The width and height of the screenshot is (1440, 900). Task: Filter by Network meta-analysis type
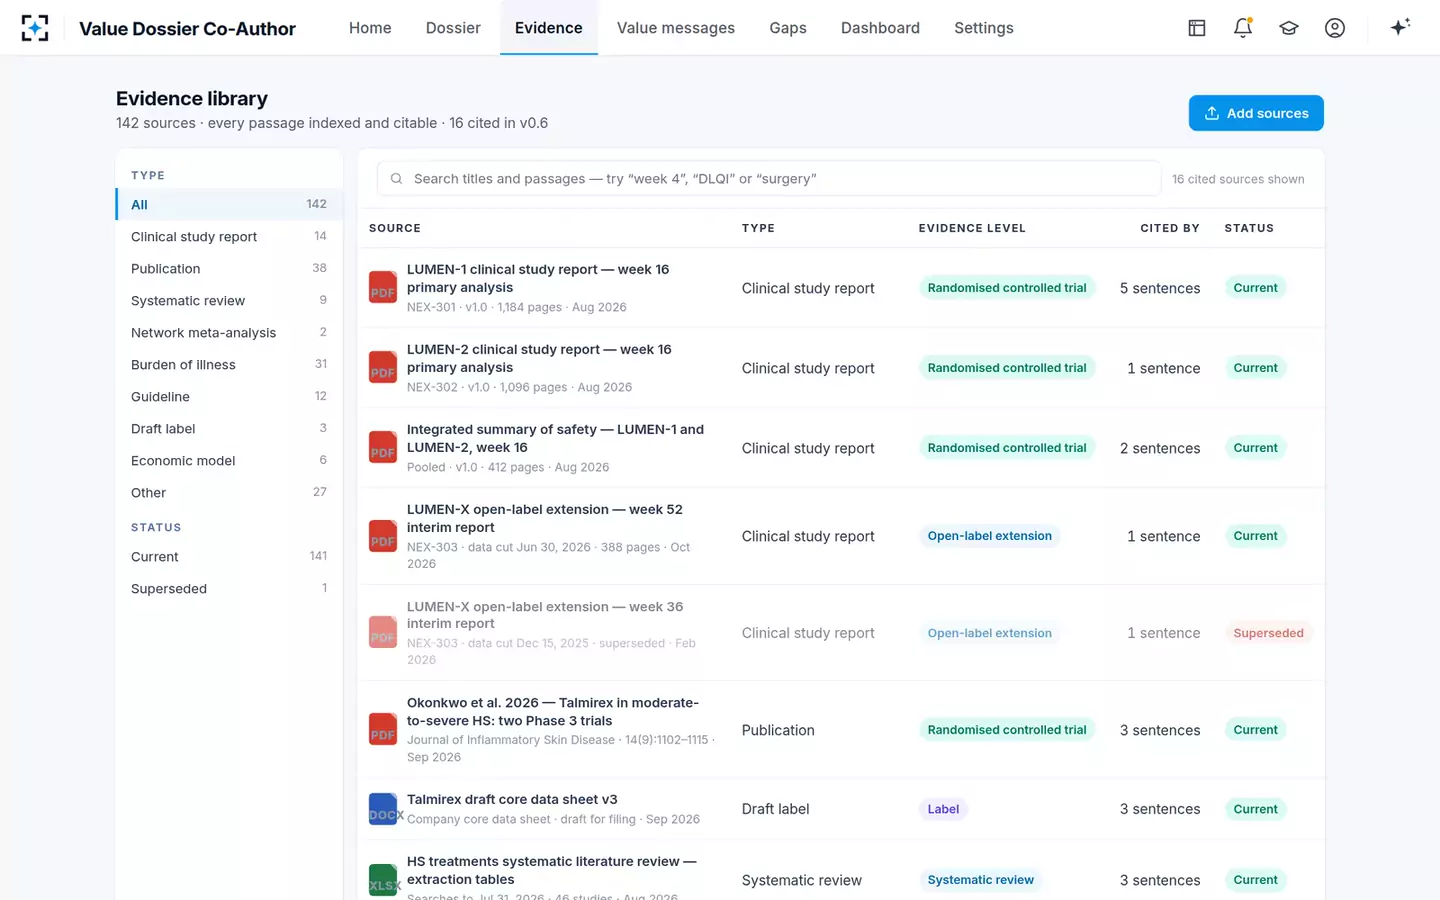[229, 332]
